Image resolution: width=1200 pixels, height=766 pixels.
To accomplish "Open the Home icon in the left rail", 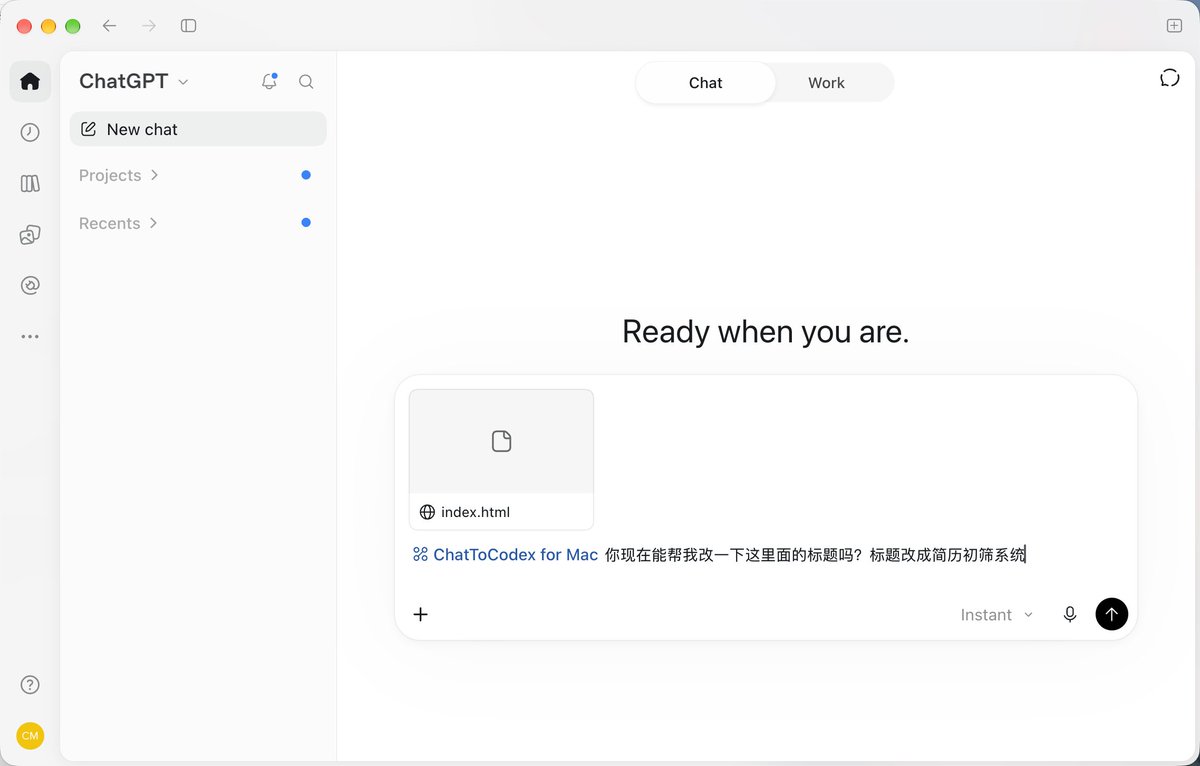I will pos(30,81).
